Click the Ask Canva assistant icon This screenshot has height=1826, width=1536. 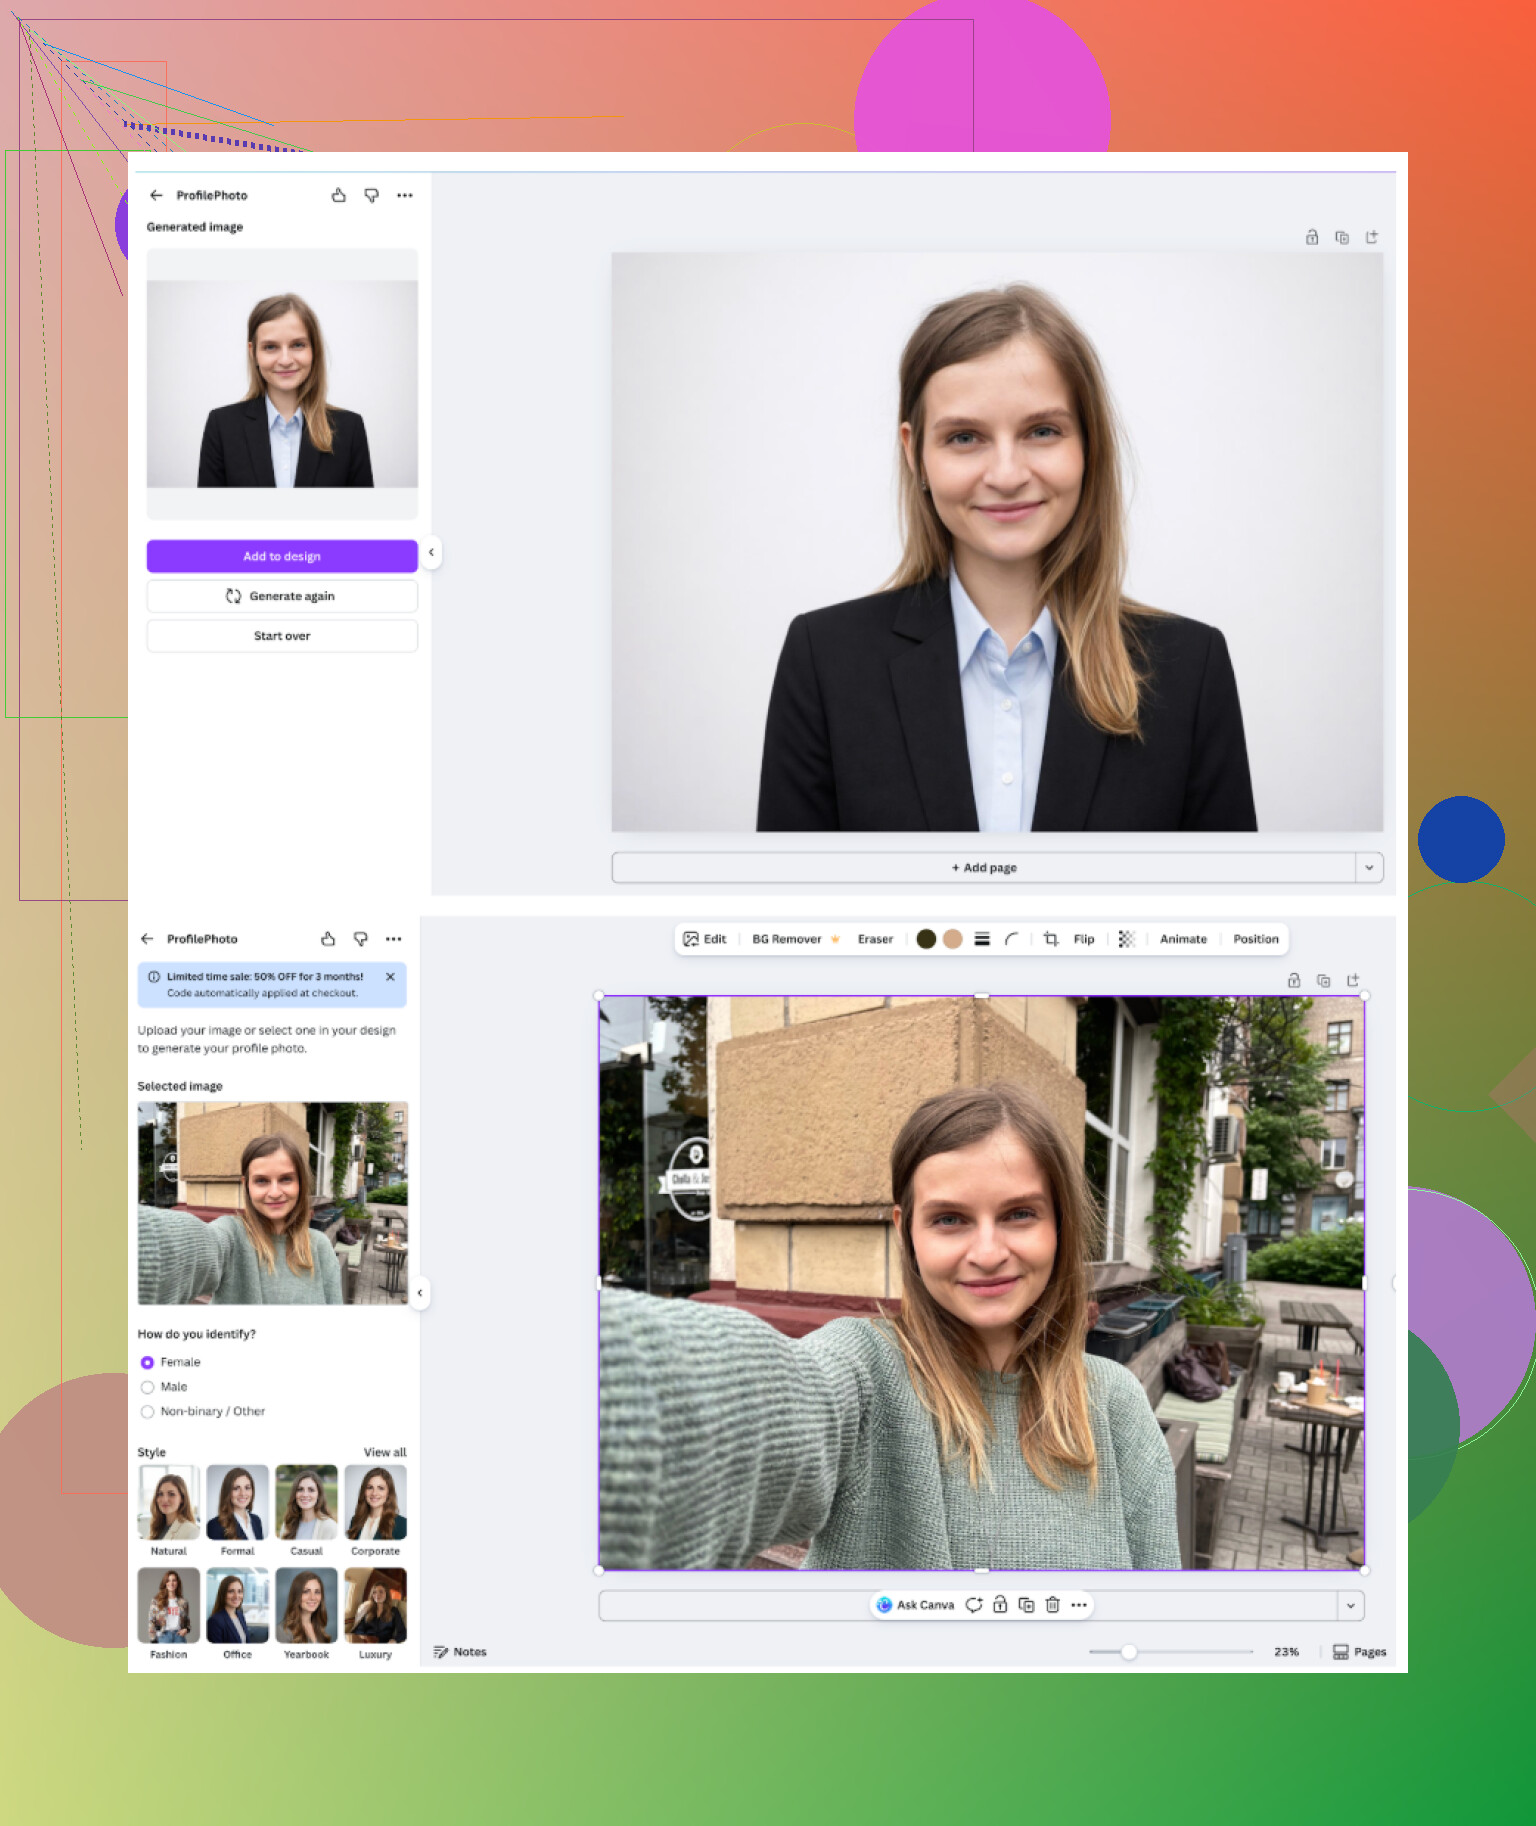click(884, 1605)
